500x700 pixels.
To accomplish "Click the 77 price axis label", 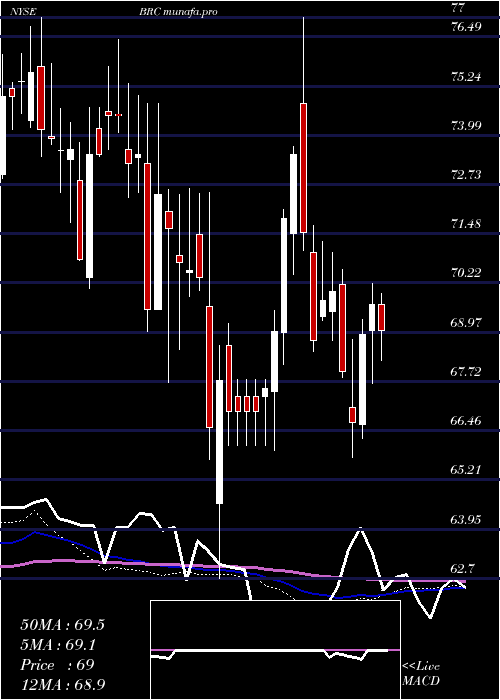I will pyautogui.click(x=458, y=8).
